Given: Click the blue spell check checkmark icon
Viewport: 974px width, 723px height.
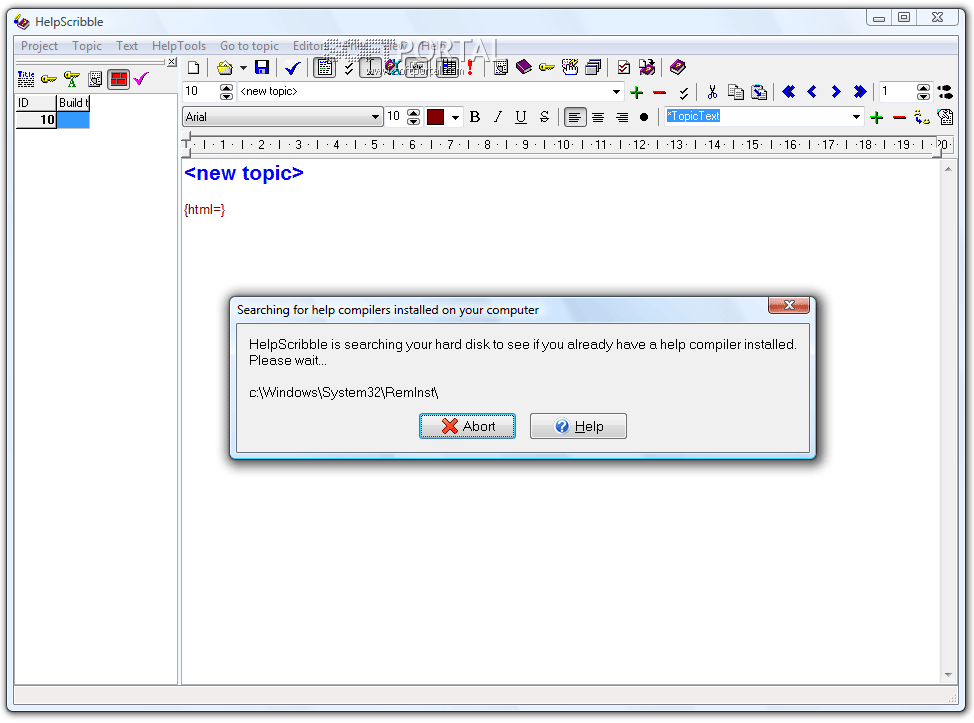Looking at the screenshot, I should tap(293, 68).
